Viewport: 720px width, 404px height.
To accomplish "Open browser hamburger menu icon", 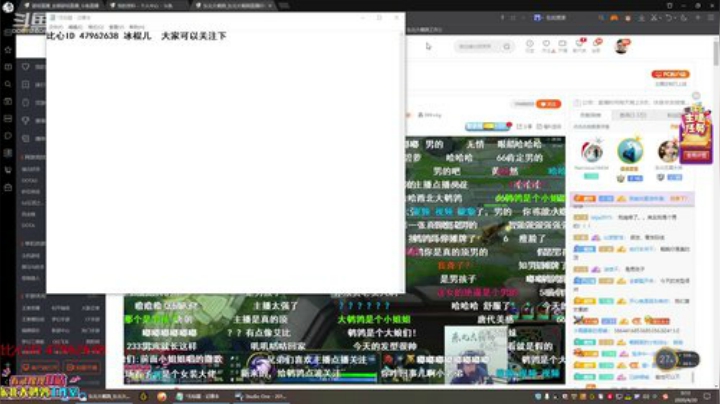I will click(x=711, y=17).
